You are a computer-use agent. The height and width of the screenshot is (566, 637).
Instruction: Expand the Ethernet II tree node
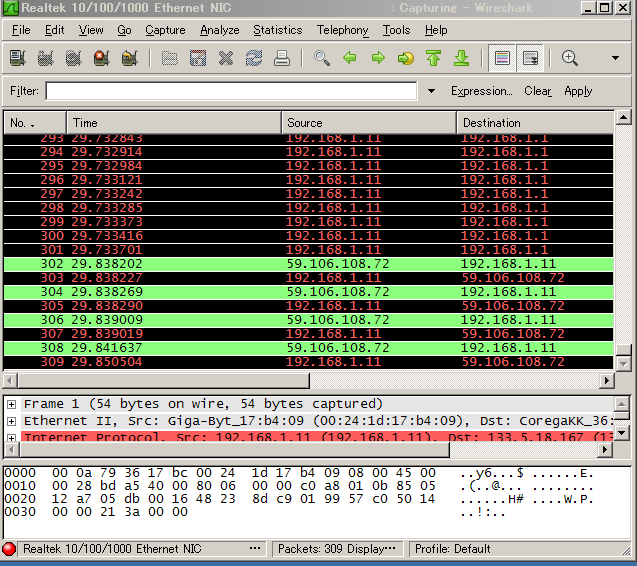tap(11, 421)
